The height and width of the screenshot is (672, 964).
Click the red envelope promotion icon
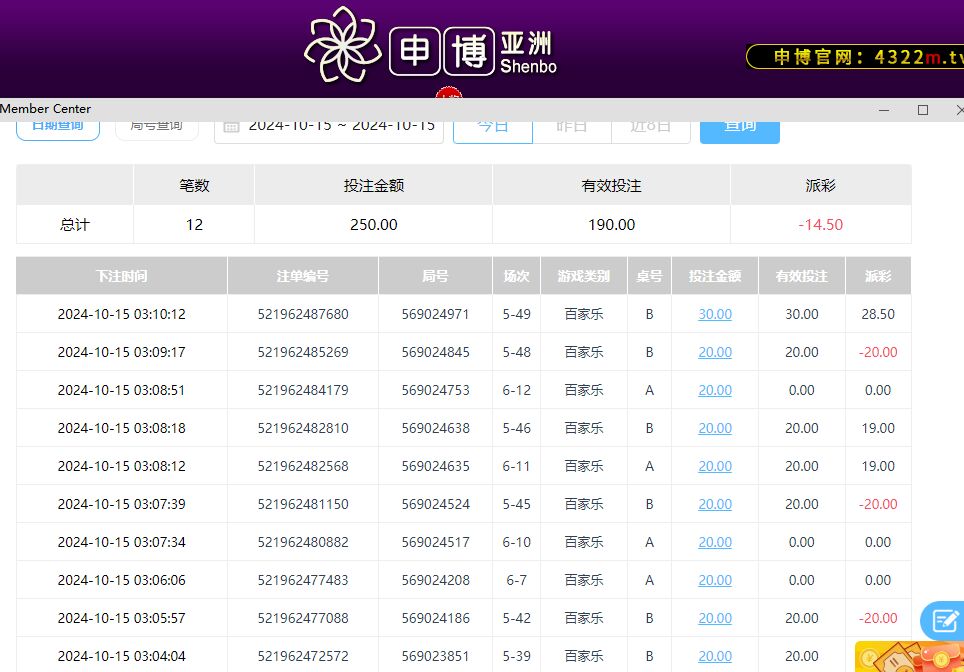tap(908, 657)
